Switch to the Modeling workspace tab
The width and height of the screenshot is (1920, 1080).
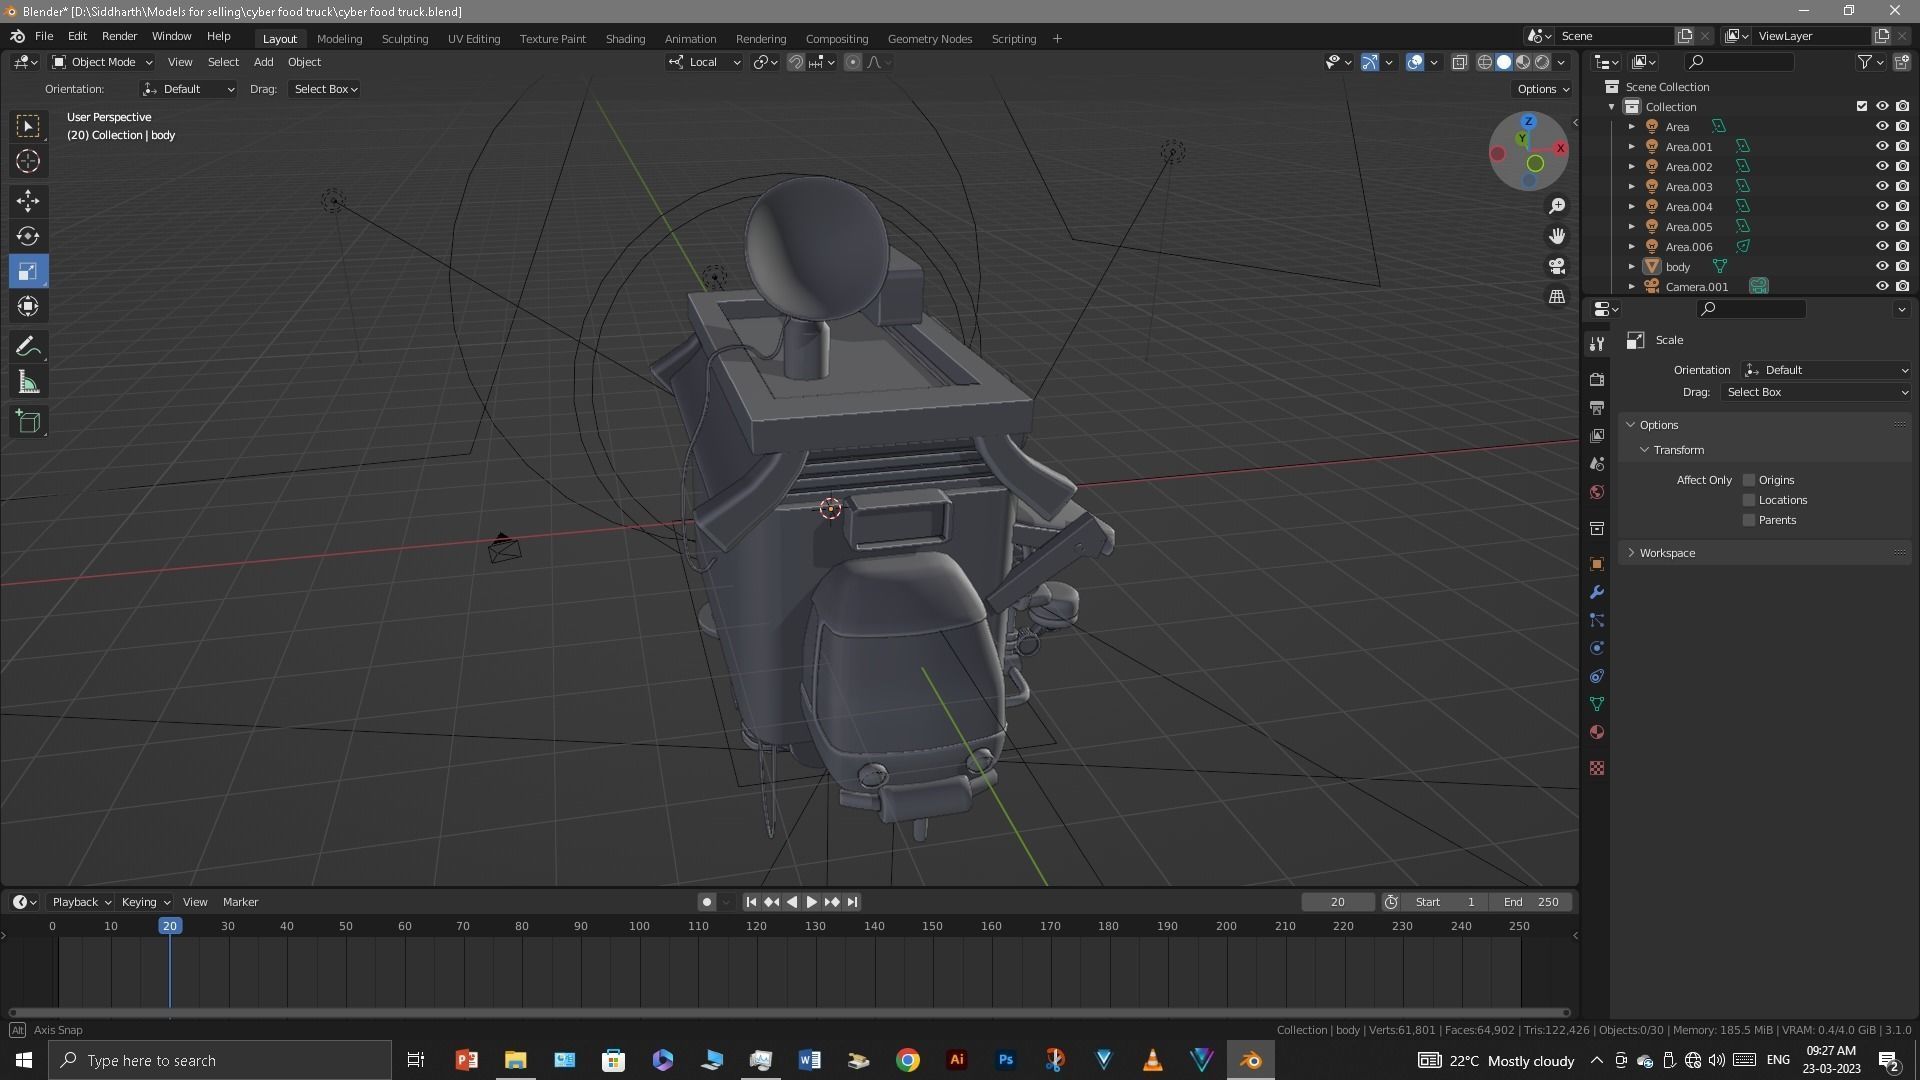click(x=339, y=39)
